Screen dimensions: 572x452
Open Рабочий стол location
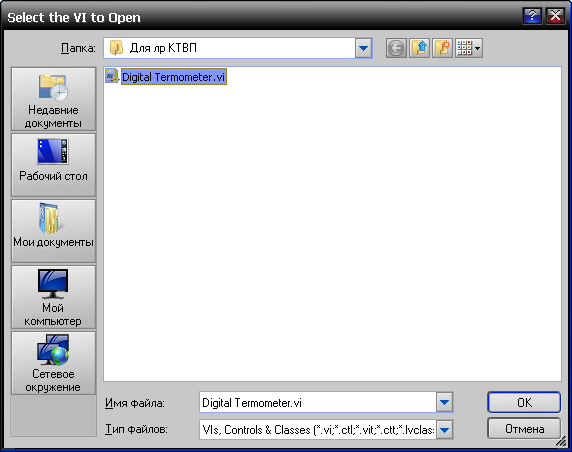[53, 165]
